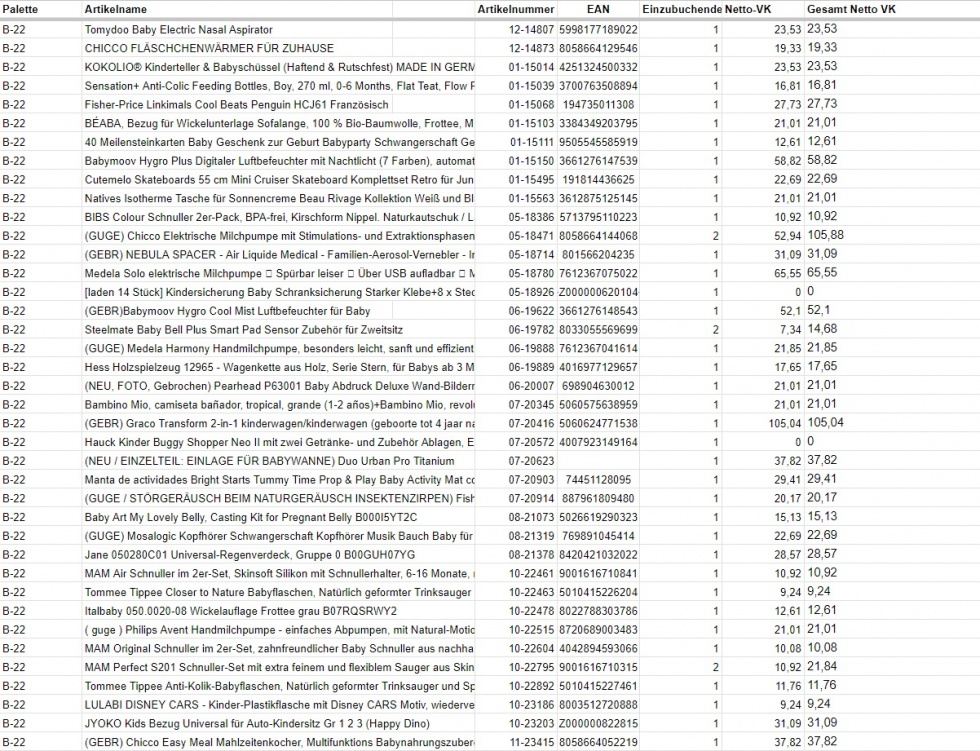This screenshot has width=980, height=751.
Task: Select EAN 8003512720888
Action: coord(598,704)
